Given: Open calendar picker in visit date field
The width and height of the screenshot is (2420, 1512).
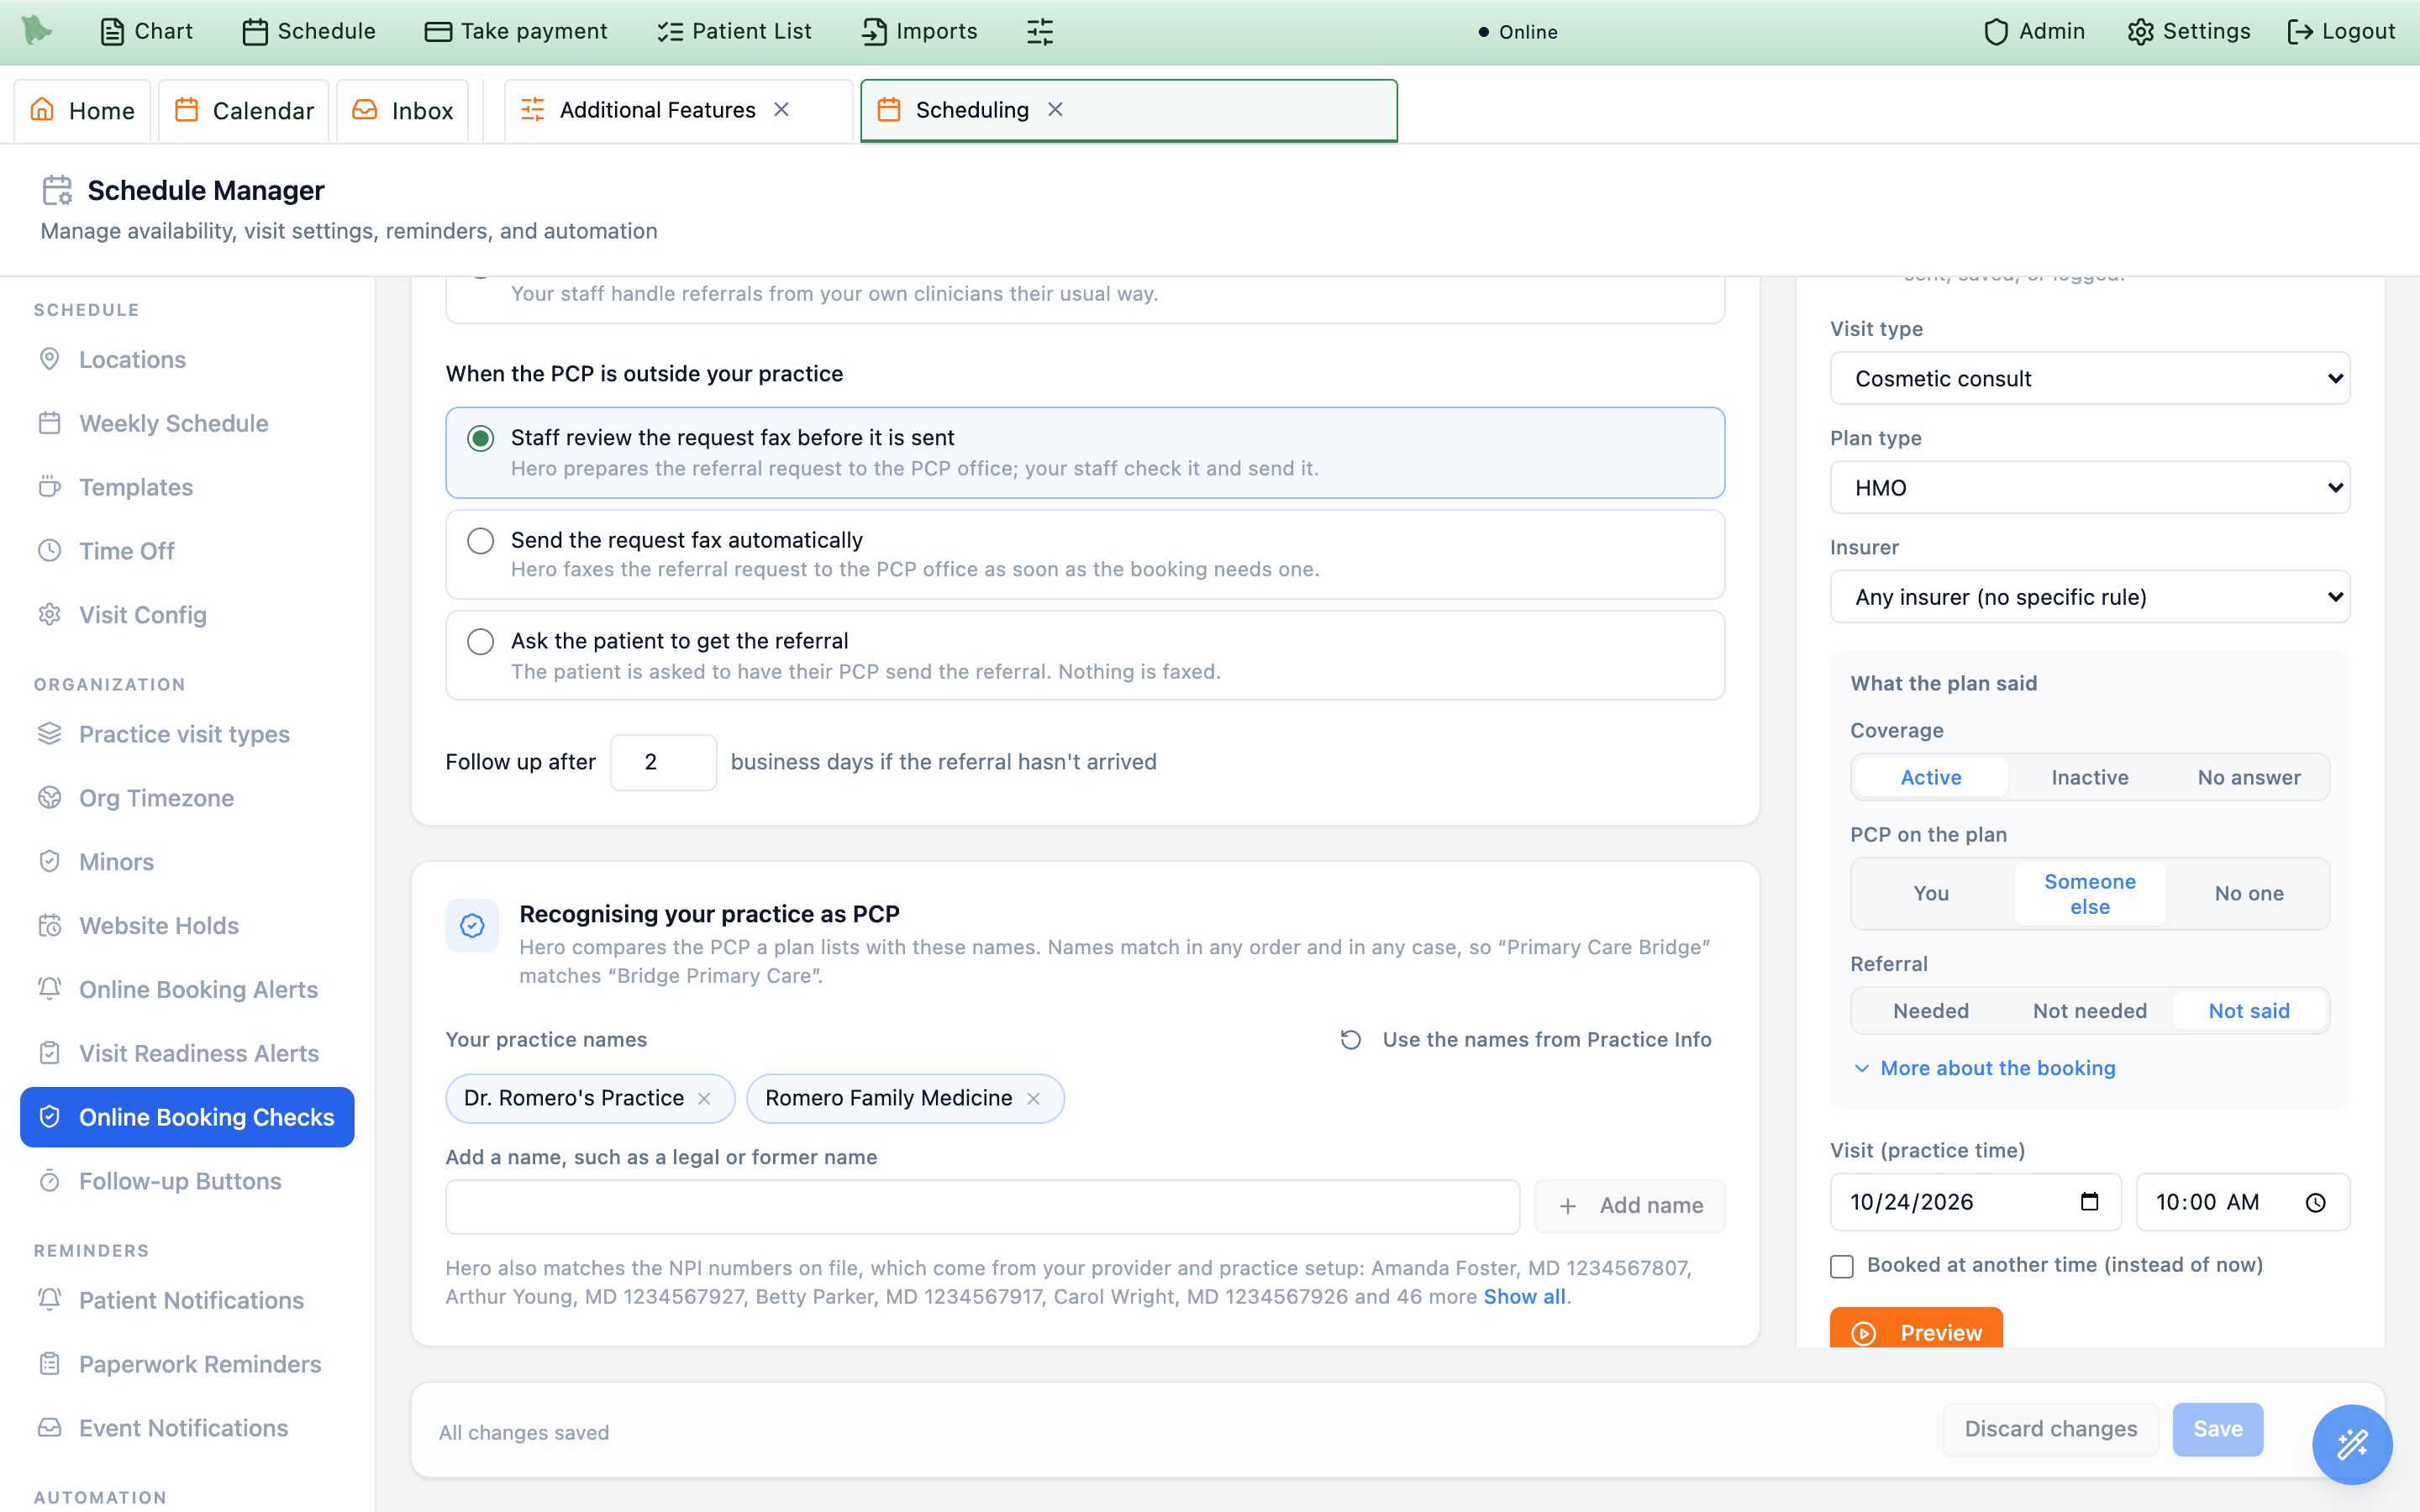Looking at the screenshot, I should 2089,1201.
